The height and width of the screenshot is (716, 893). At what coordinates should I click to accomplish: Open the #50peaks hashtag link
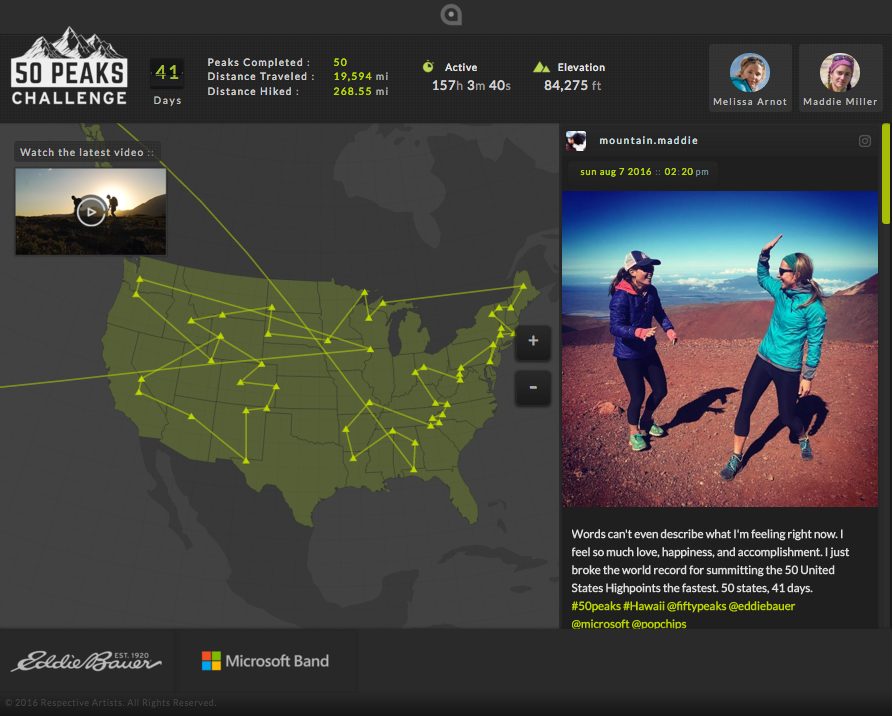pyautogui.click(x=593, y=606)
